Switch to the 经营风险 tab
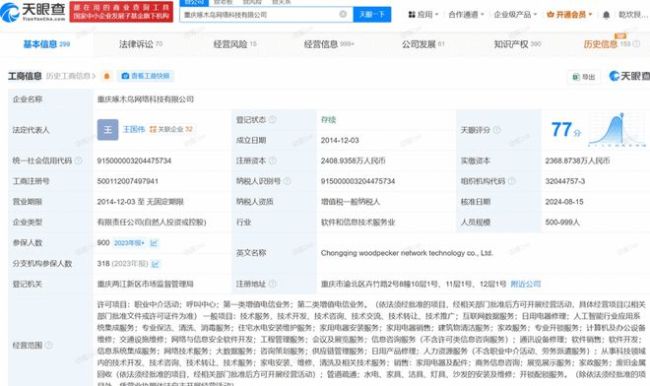This screenshot has width=650, height=386. (x=235, y=44)
